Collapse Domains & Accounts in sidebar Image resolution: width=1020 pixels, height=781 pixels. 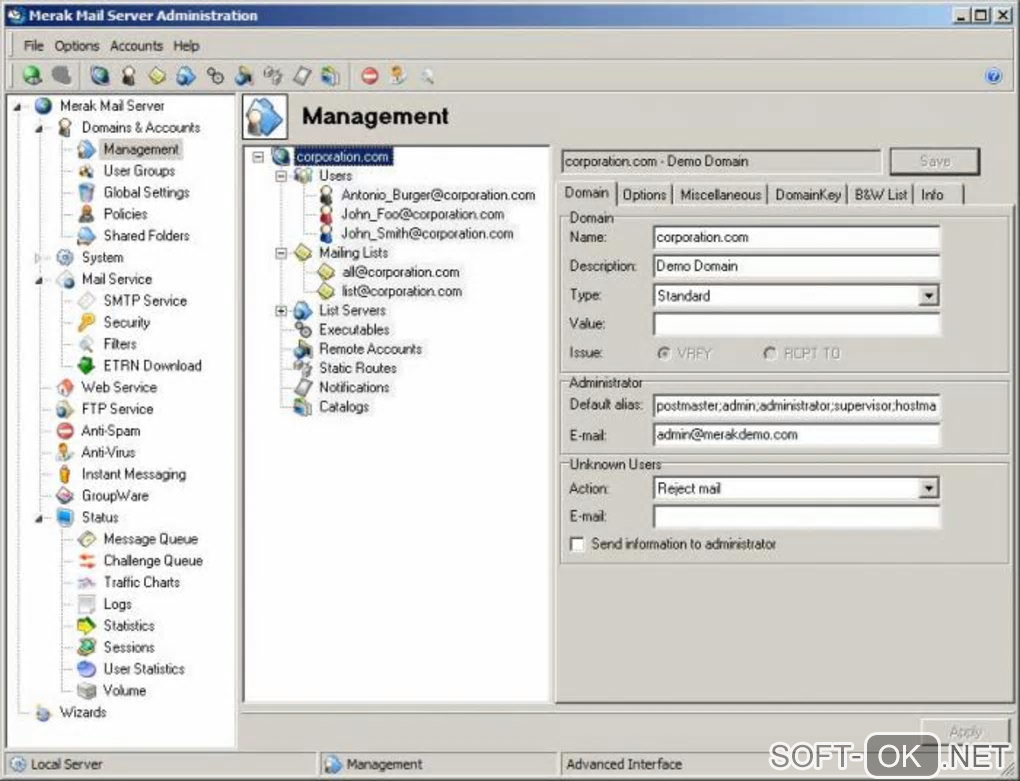(x=39, y=129)
